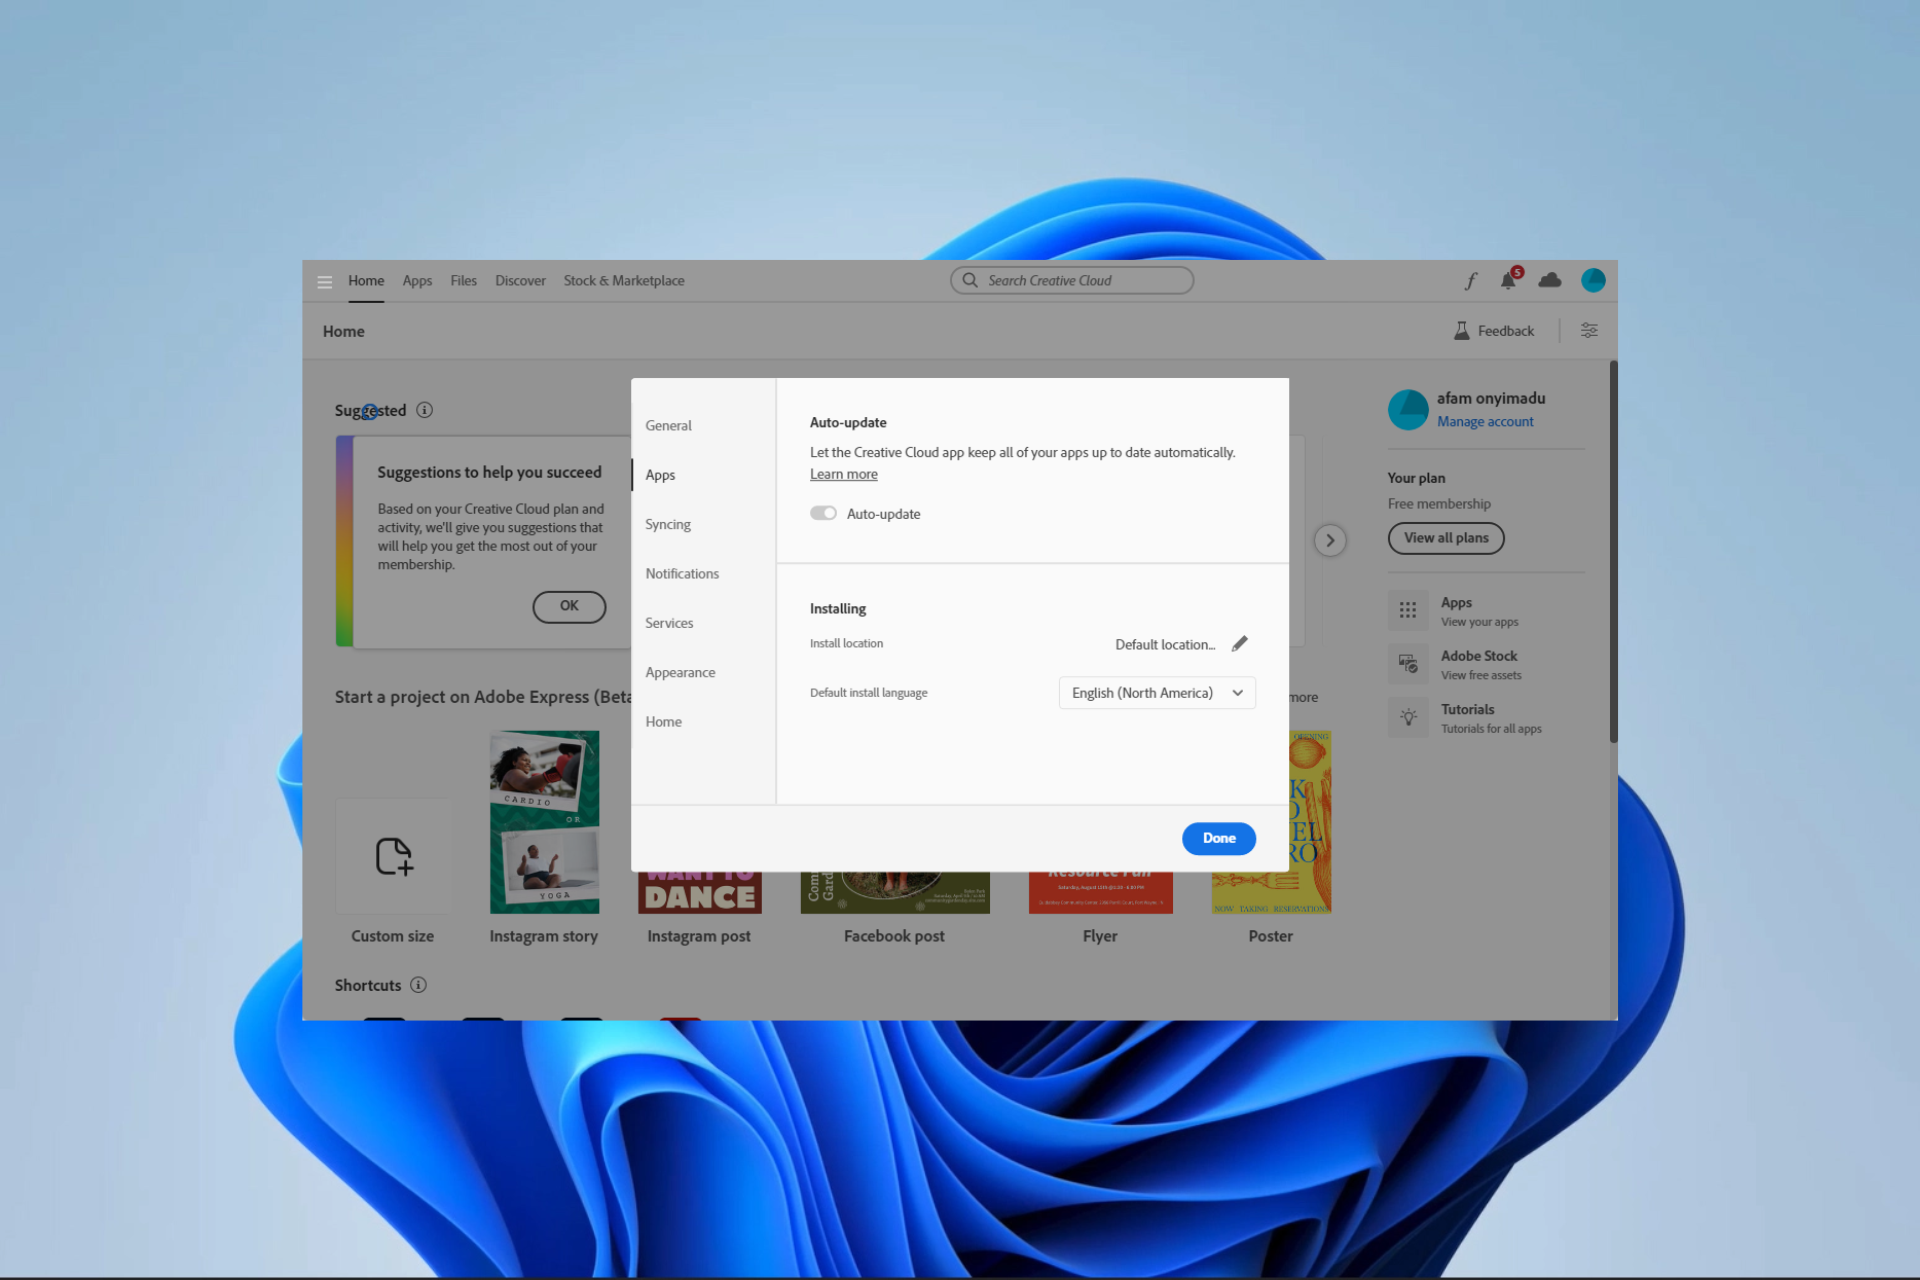Switch to the Syncing preferences tab
The width and height of the screenshot is (1920, 1280).
(x=667, y=524)
